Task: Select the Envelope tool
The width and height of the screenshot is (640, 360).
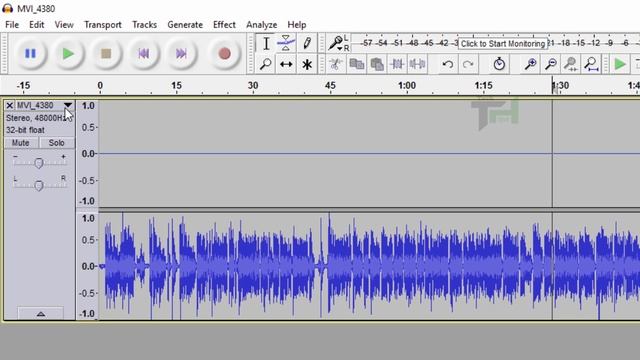Action: tap(286, 43)
